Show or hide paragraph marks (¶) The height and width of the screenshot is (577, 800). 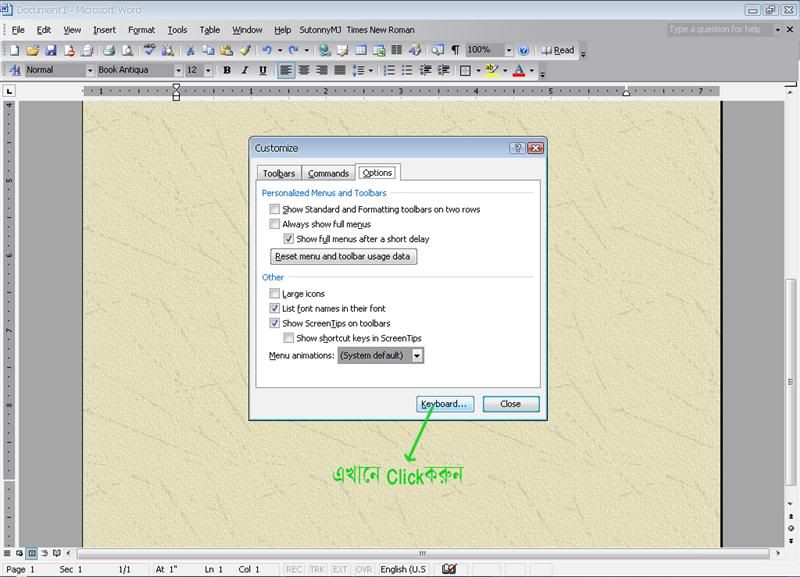tap(455, 50)
